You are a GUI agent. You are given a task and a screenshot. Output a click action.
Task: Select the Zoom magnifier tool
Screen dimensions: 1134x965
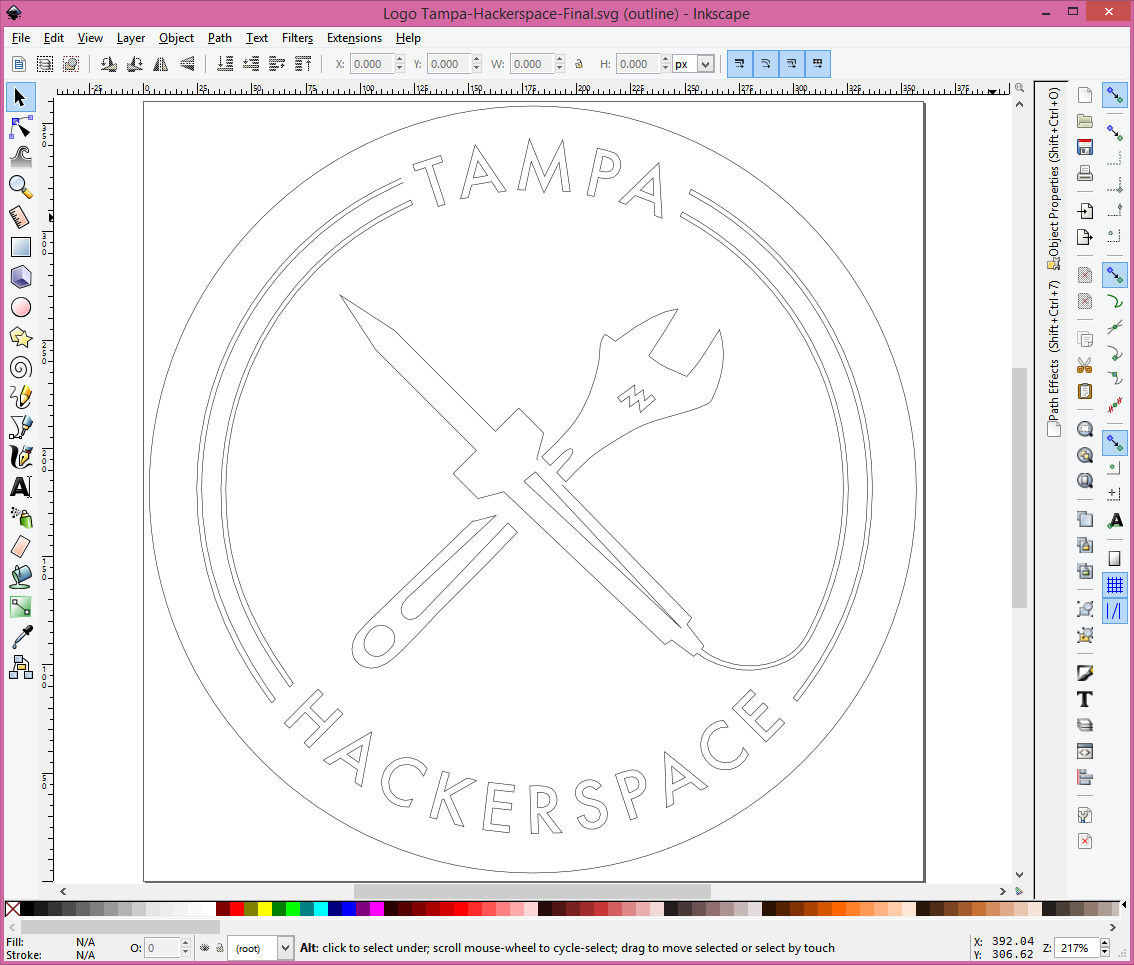point(20,187)
